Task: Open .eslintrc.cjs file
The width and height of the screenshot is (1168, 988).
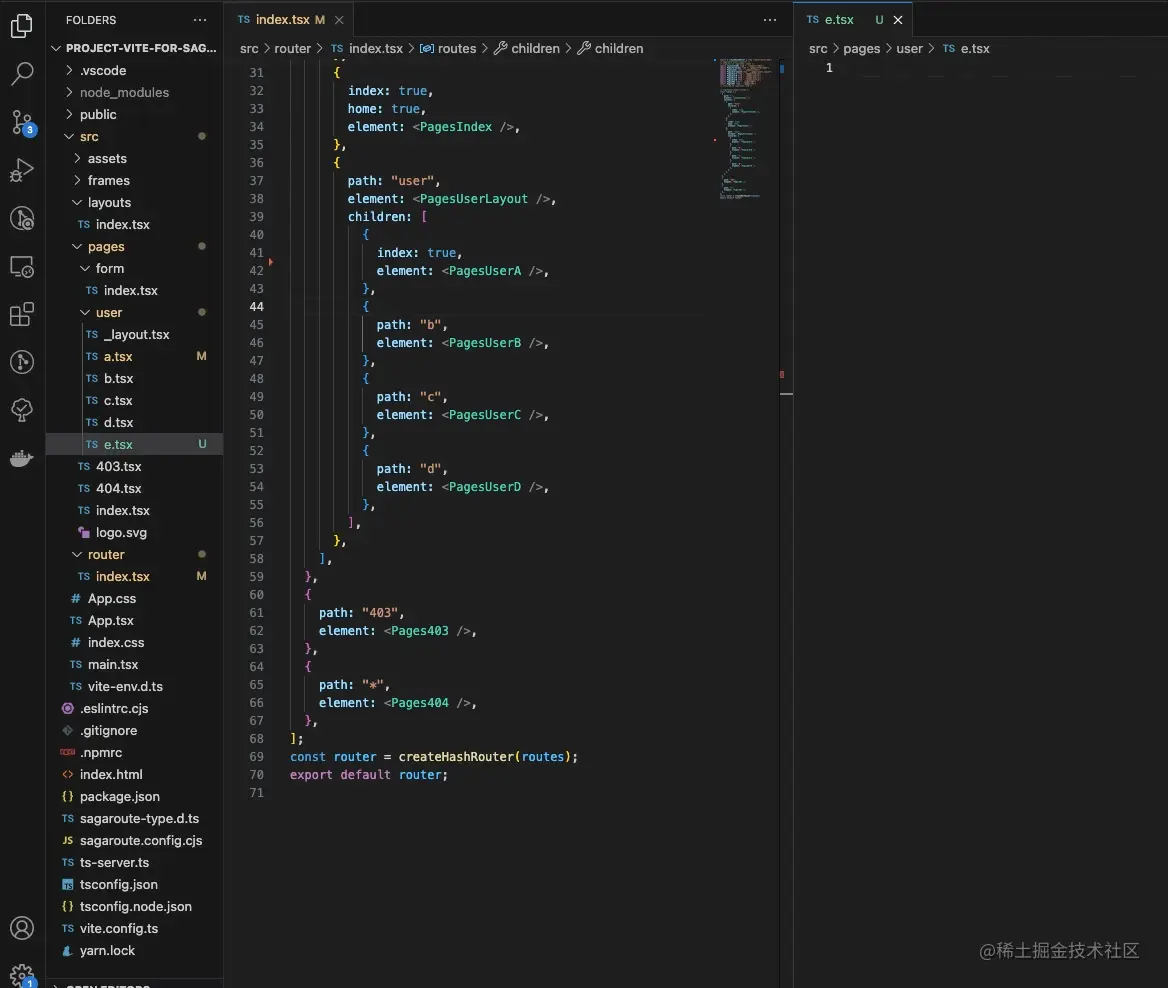Action: pos(136,708)
